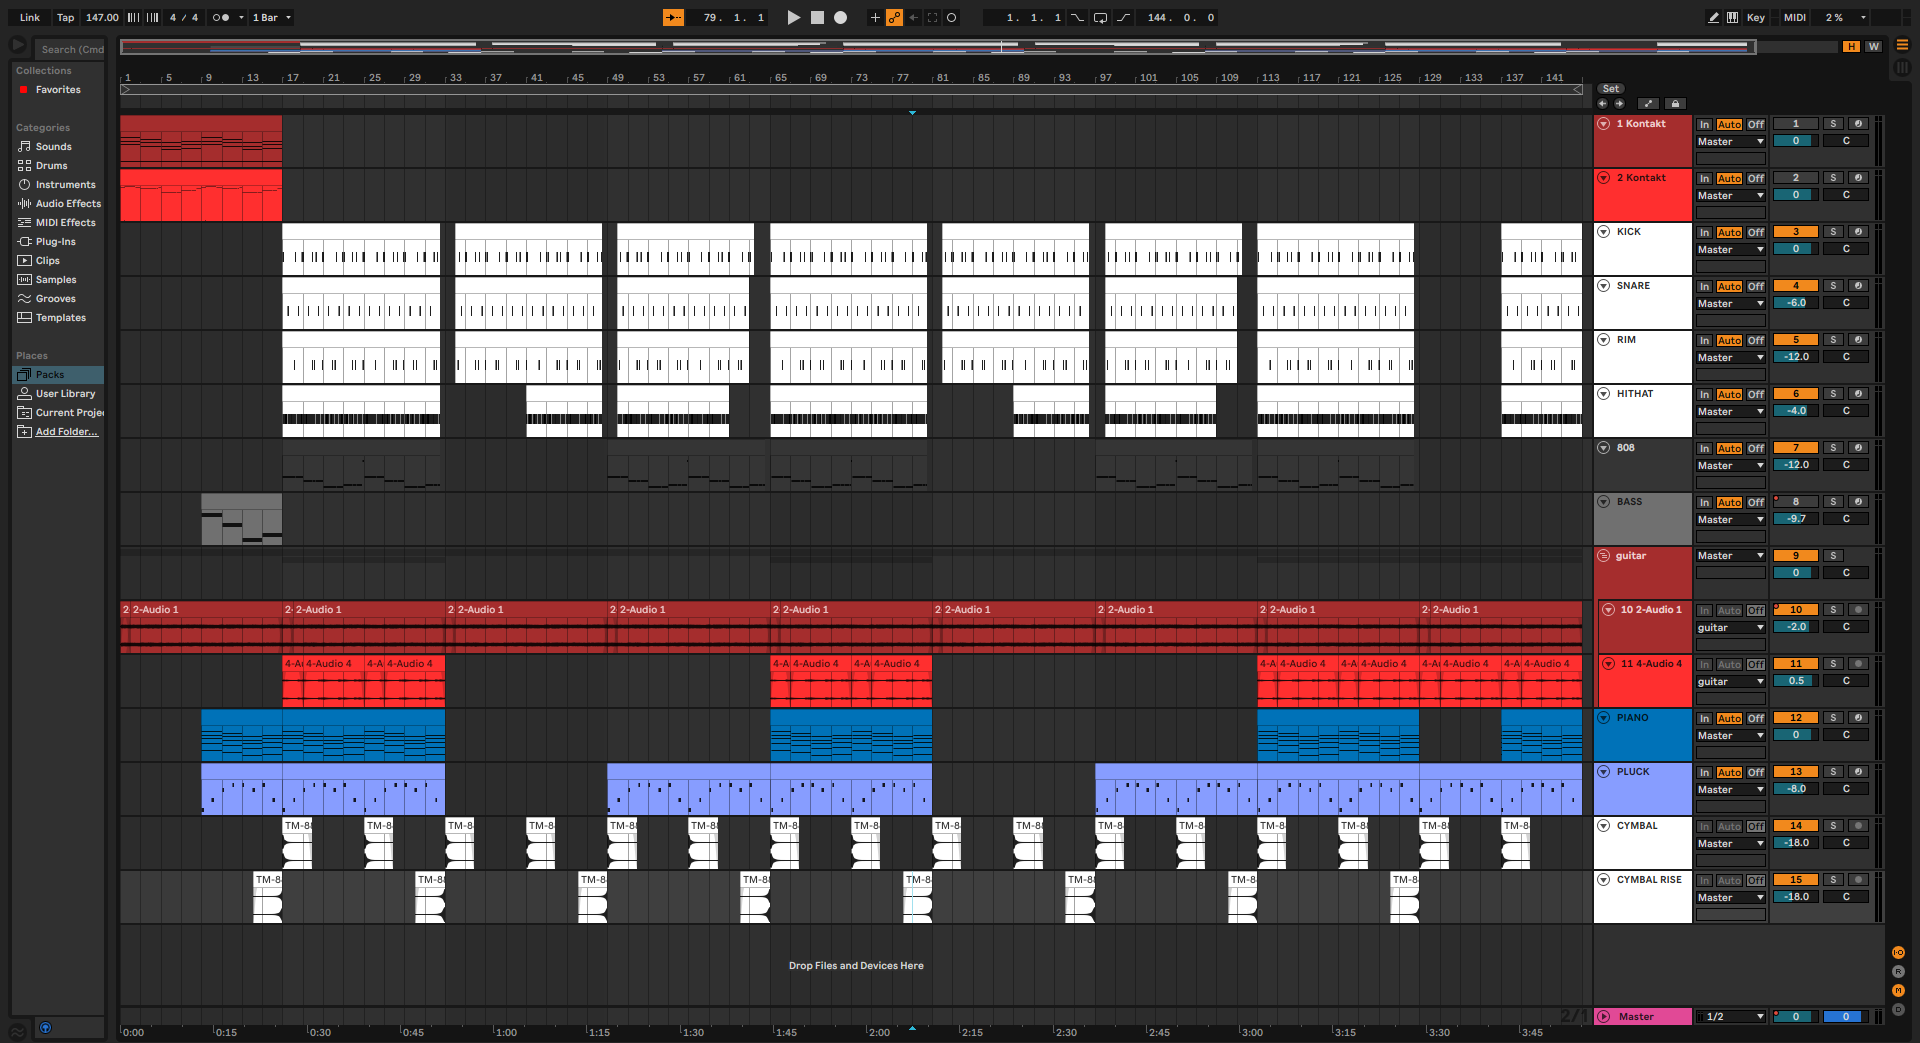The width and height of the screenshot is (1920, 1043).
Task: Arm the 808 track for recording
Action: (x=1858, y=447)
